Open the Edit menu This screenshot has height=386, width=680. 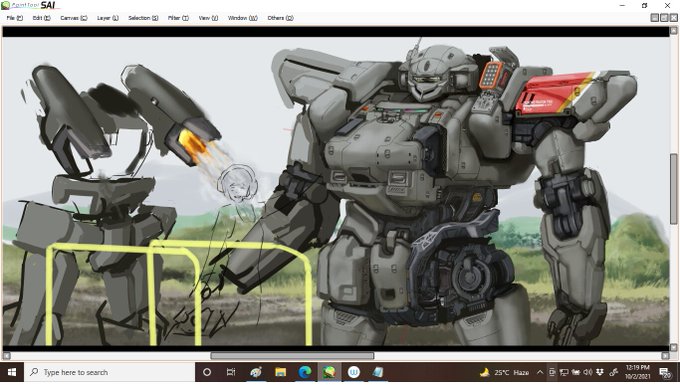pos(41,18)
